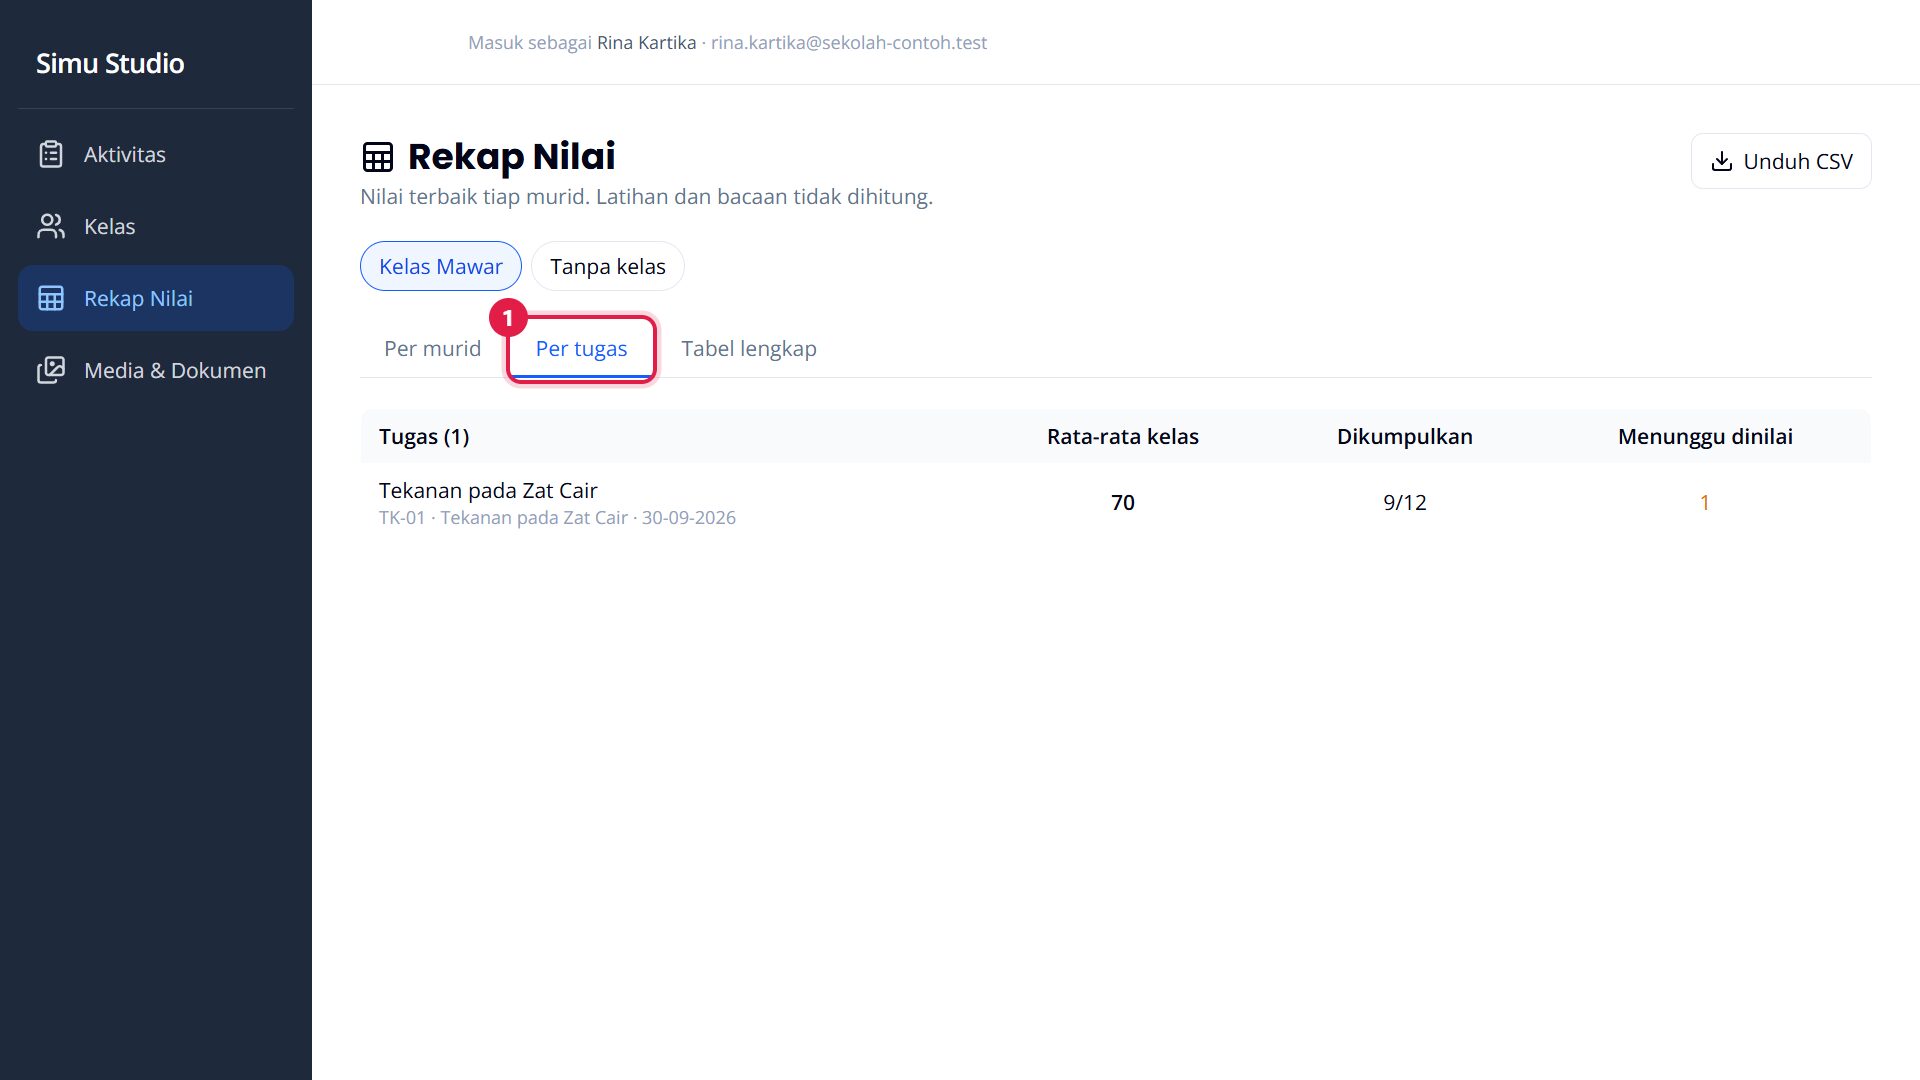
Task: Open the Aktivitas menu item
Action: (x=156, y=154)
